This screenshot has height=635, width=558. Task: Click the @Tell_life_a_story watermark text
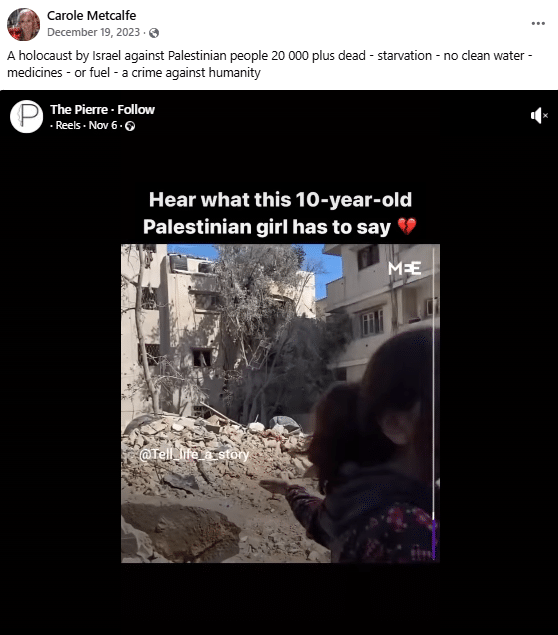point(194,454)
